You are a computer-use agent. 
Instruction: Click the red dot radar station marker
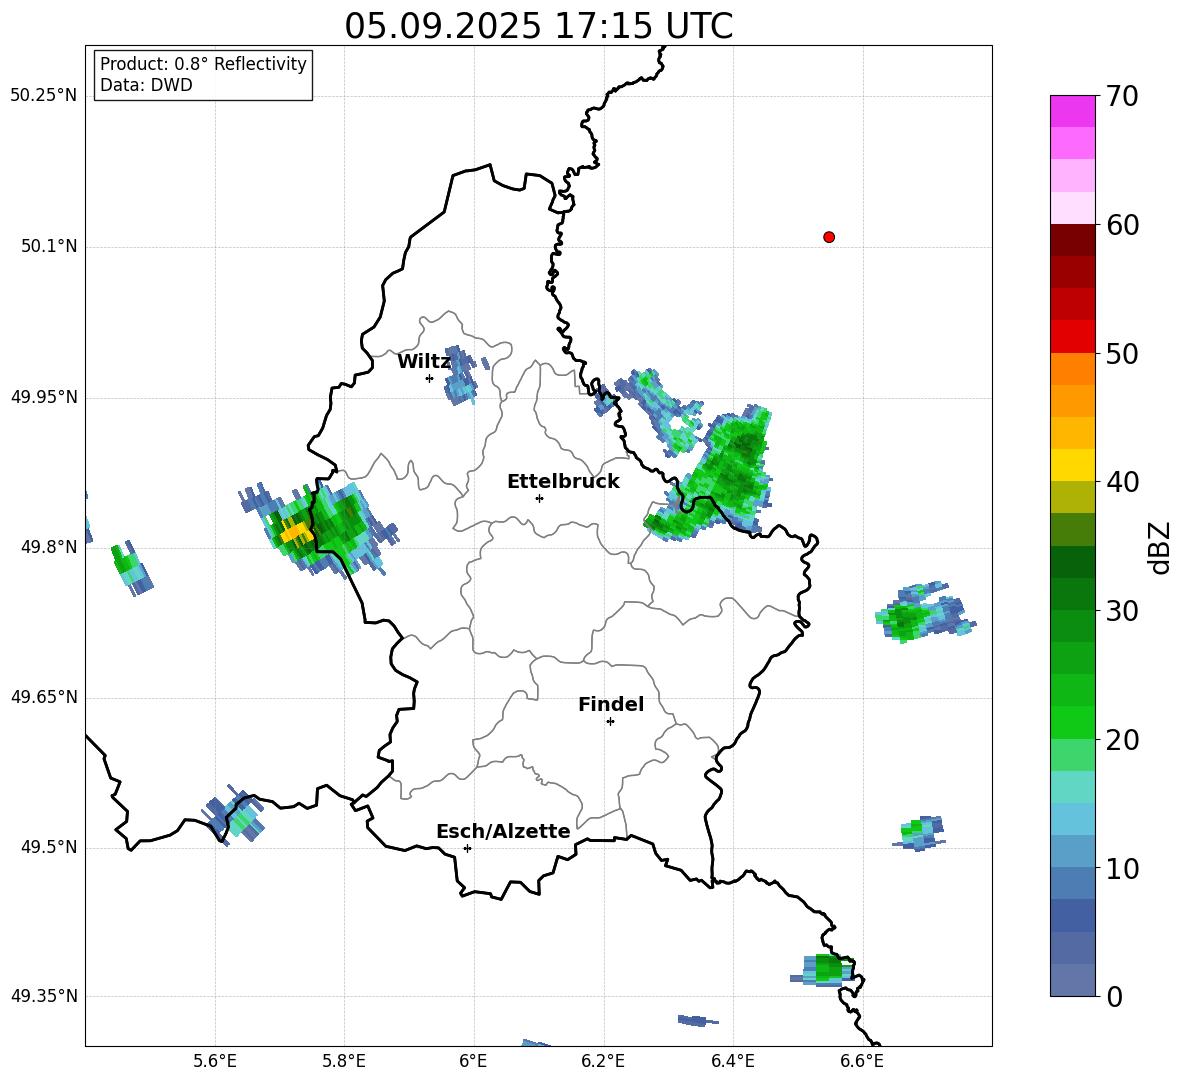point(828,237)
